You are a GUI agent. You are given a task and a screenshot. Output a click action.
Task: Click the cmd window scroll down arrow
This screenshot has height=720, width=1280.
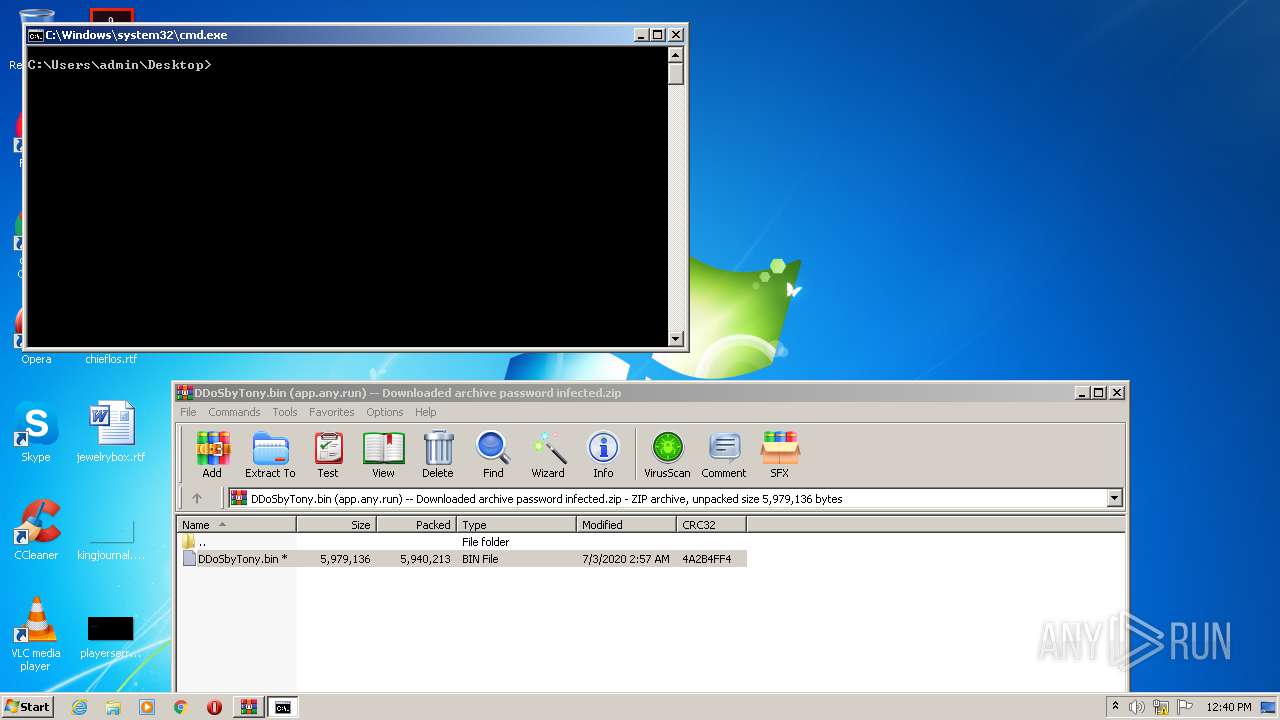(x=676, y=339)
